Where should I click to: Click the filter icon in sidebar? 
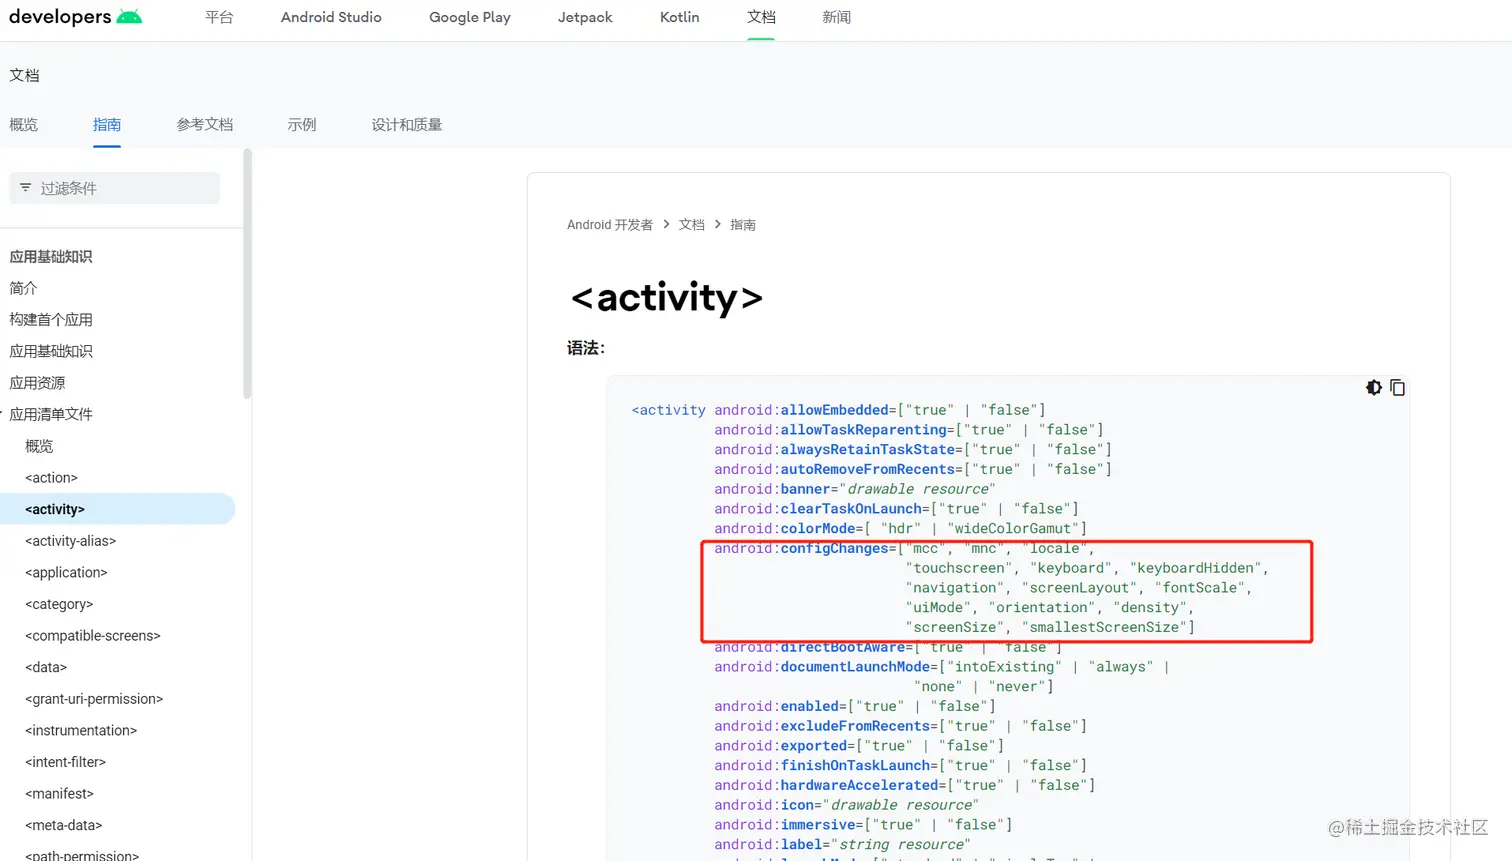click(26, 188)
